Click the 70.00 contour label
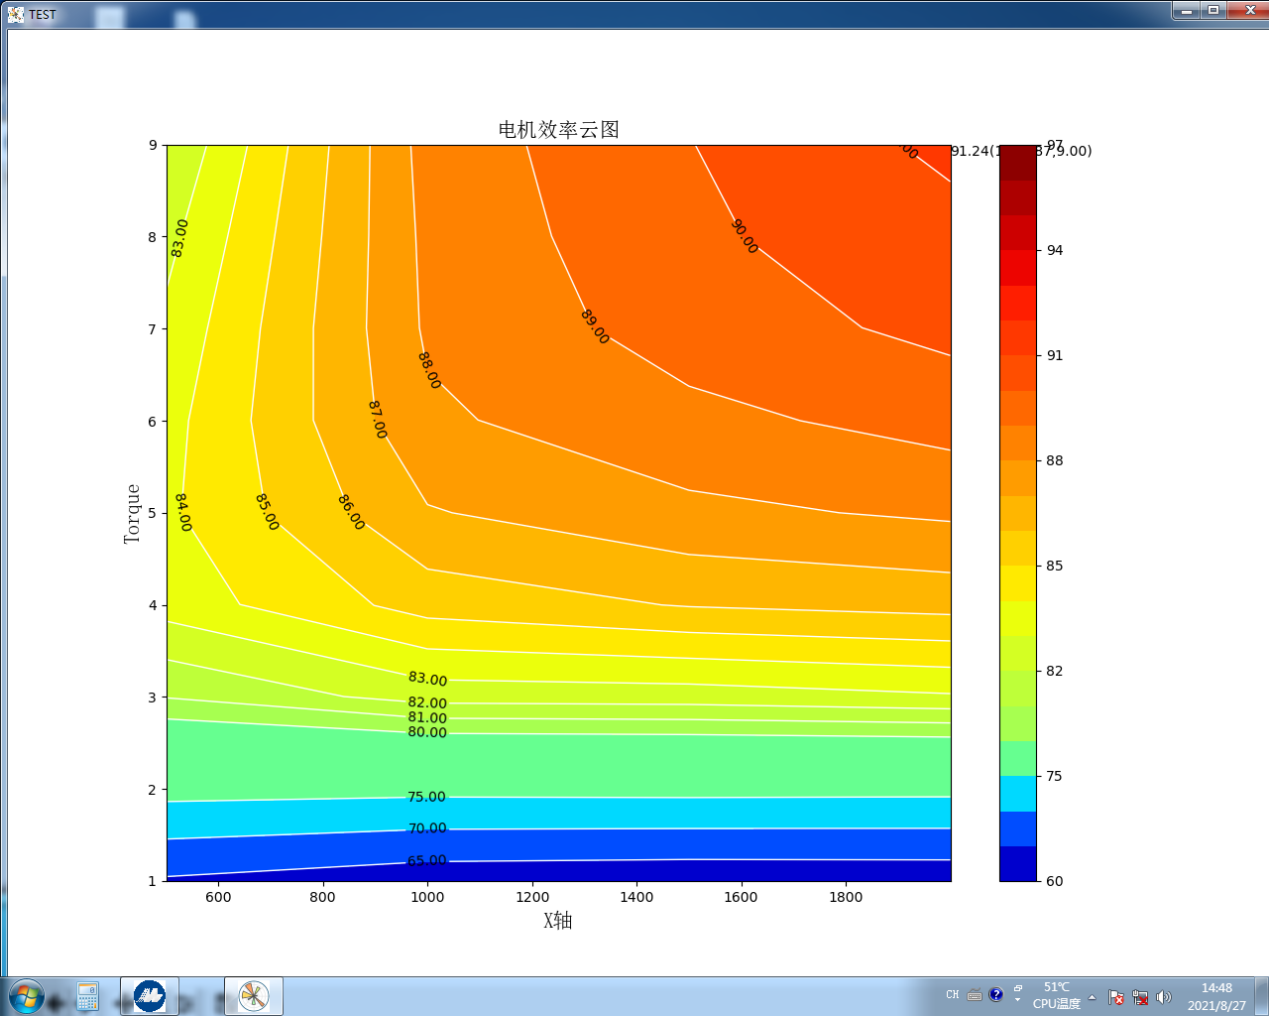 (427, 828)
